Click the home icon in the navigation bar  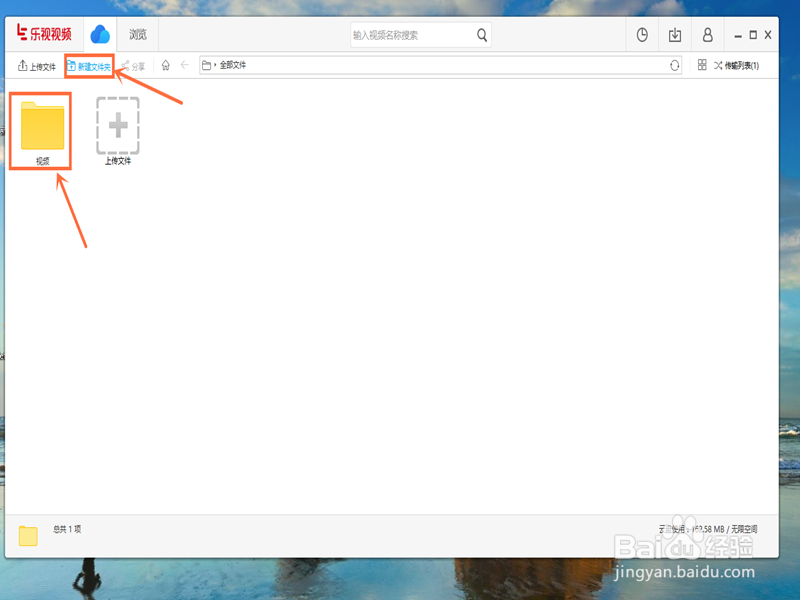[x=165, y=64]
